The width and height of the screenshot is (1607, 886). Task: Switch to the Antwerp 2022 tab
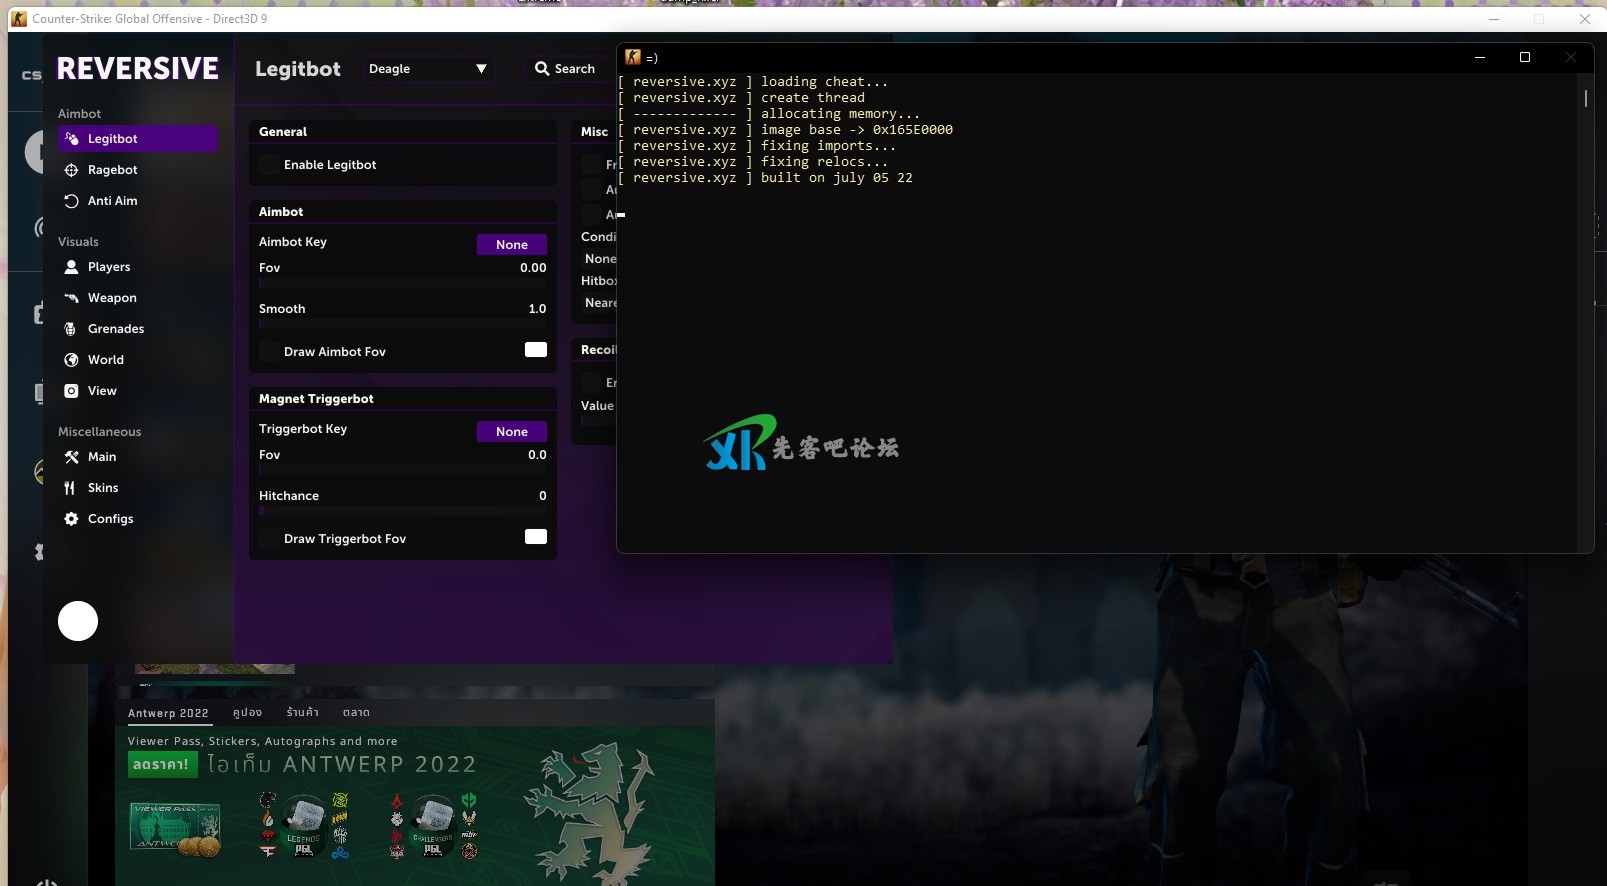[x=168, y=713]
